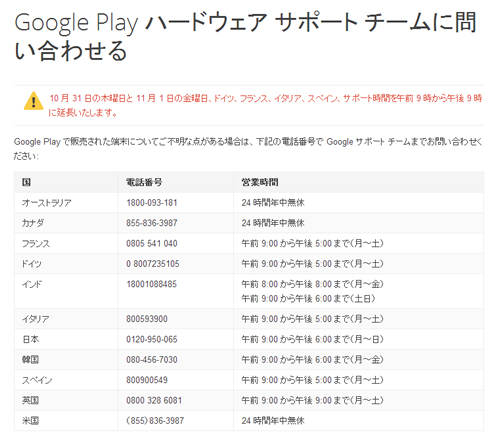
Task: Select the red notice text about 10 月 31 日
Action: click(266, 105)
